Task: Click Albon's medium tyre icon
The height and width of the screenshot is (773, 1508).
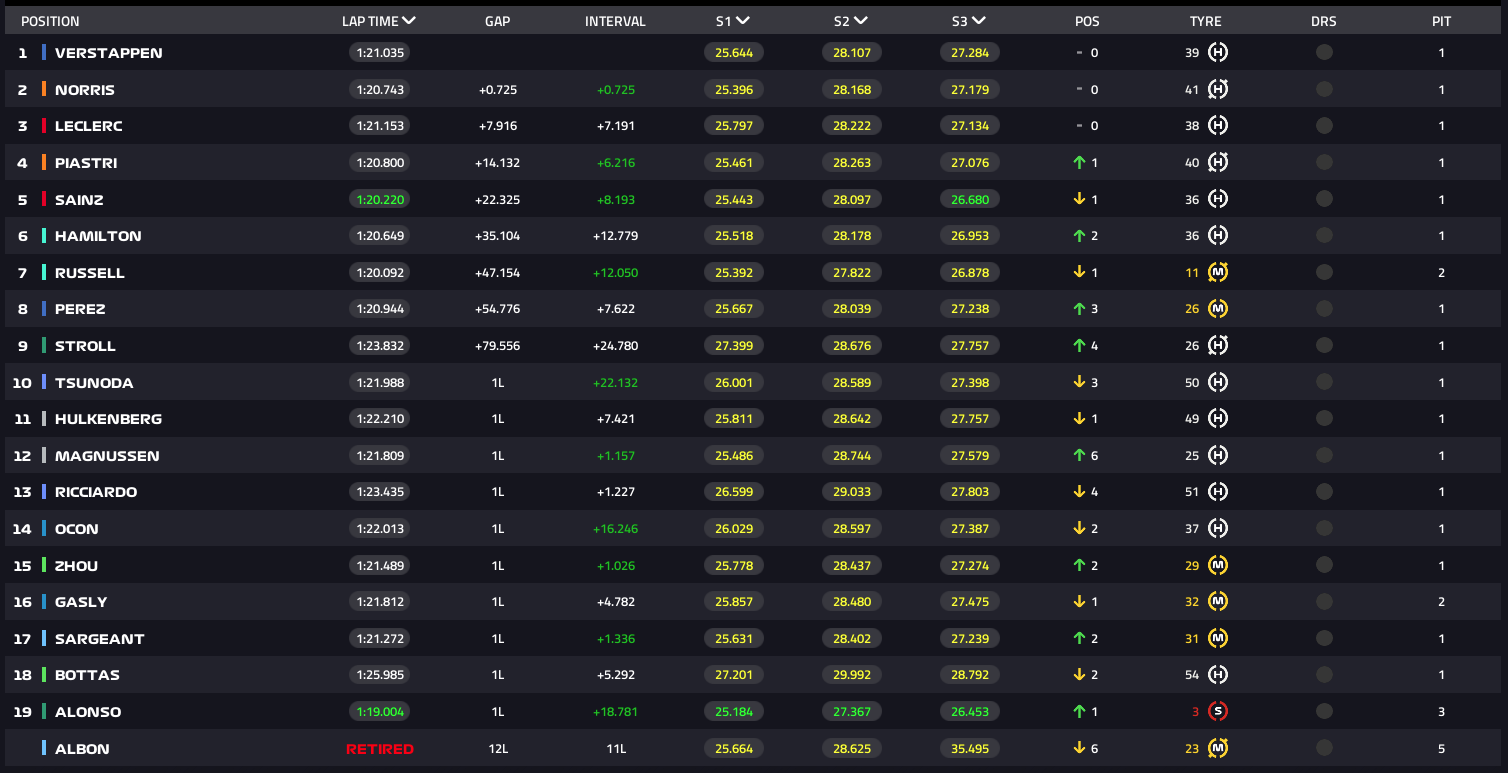Action: (1218, 748)
